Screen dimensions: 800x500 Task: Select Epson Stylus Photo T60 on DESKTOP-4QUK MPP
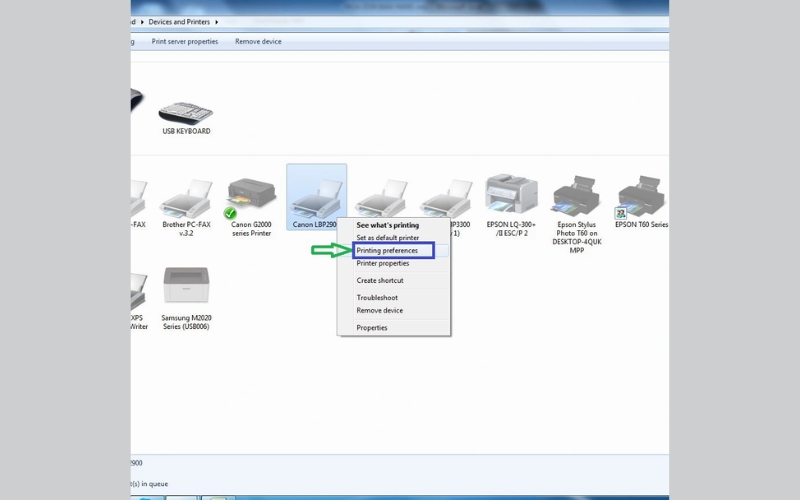click(x=577, y=214)
